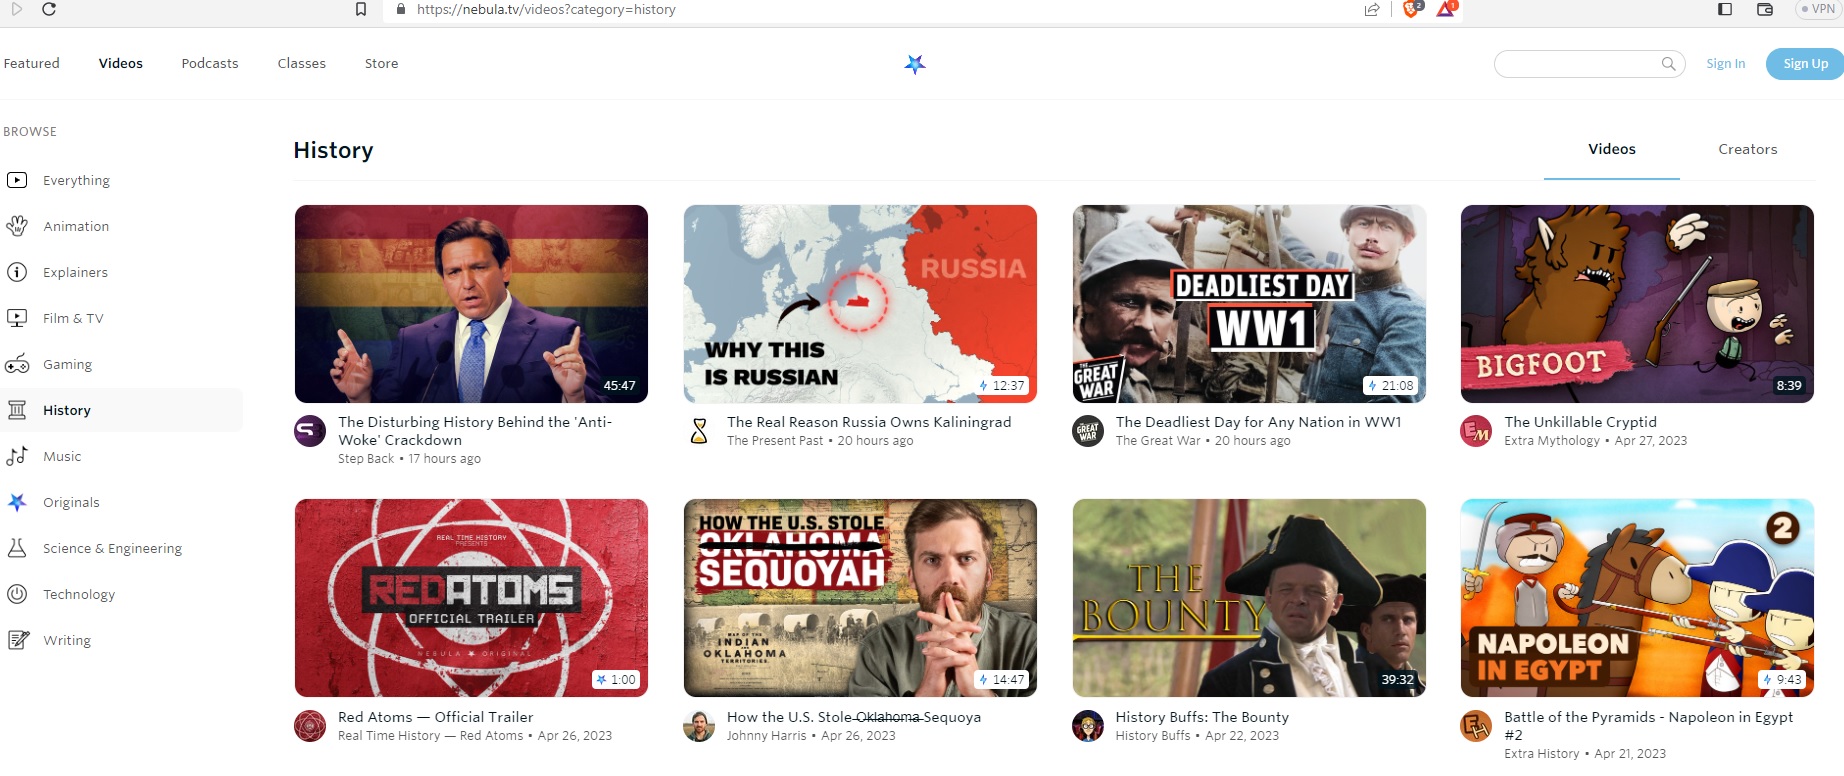This screenshot has height=776, width=1844.
Task: Click 'The Disturbing History Behind the Anti-Woke Crackdown' title
Action: click(x=475, y=431)
